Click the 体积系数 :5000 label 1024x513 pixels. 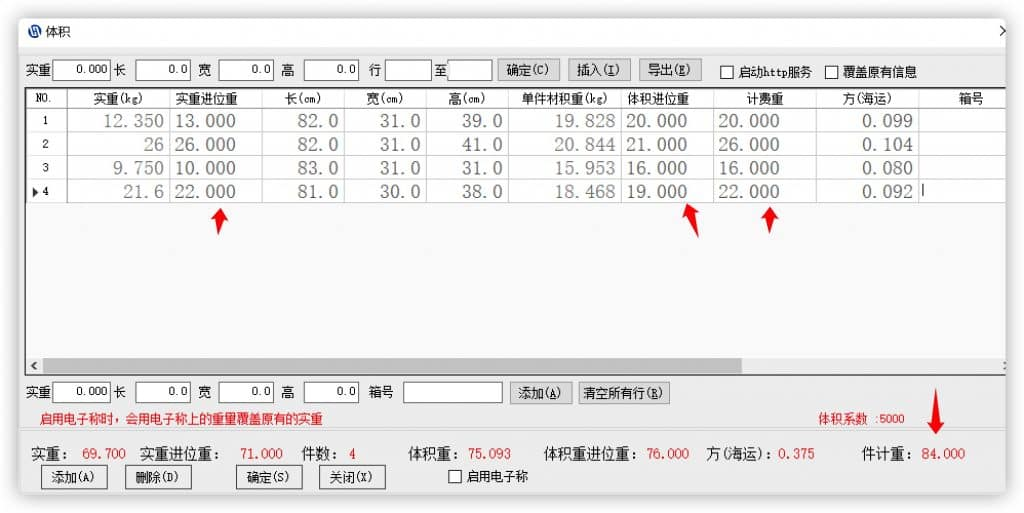click(861, 419)
